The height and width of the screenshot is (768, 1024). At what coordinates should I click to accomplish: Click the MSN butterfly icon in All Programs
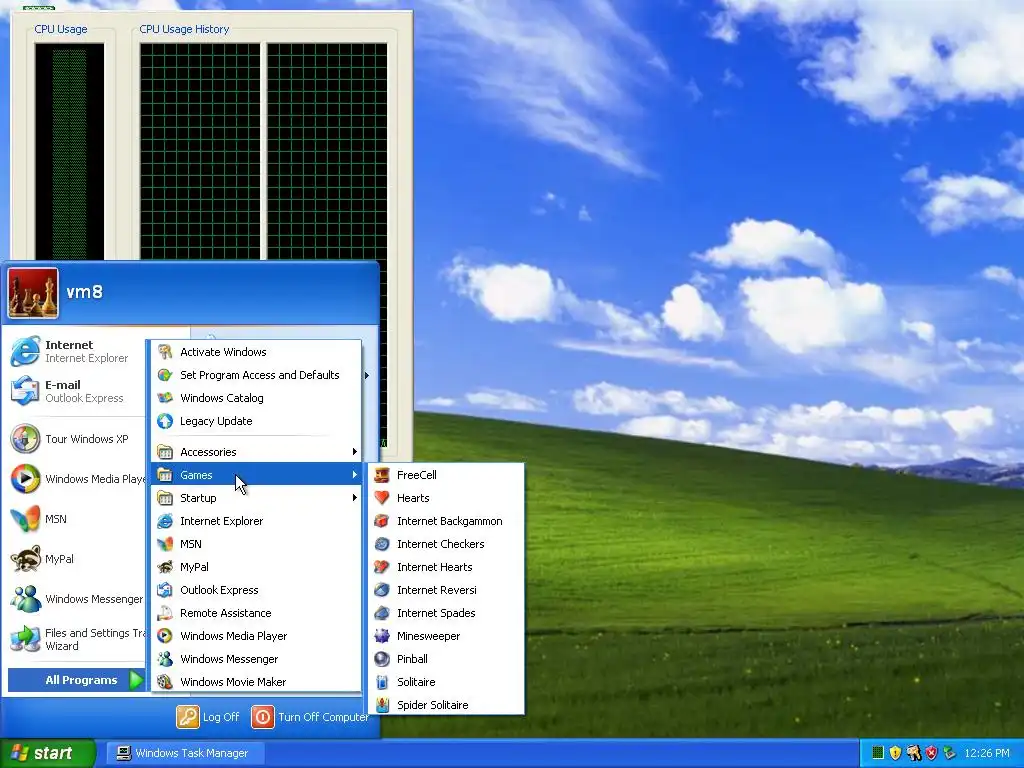click(165, 544)
